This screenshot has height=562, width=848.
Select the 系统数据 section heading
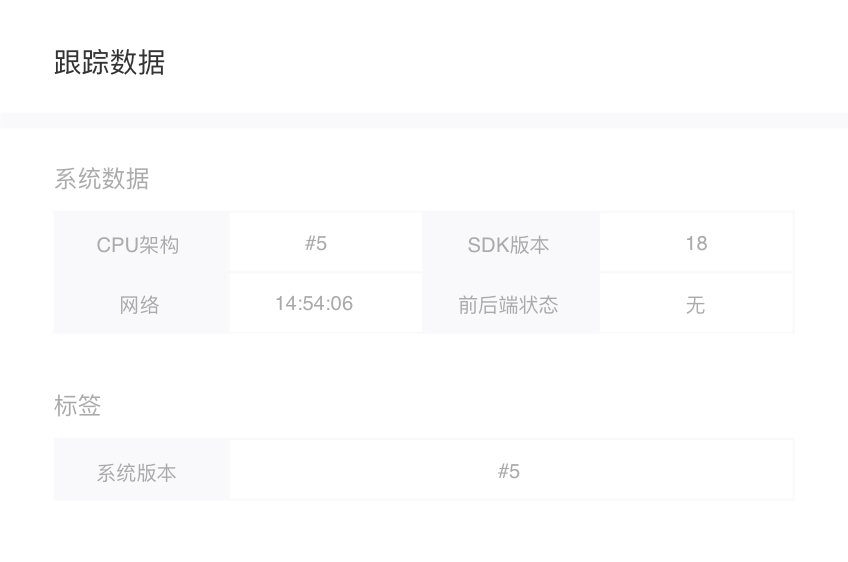coord(102,178)
